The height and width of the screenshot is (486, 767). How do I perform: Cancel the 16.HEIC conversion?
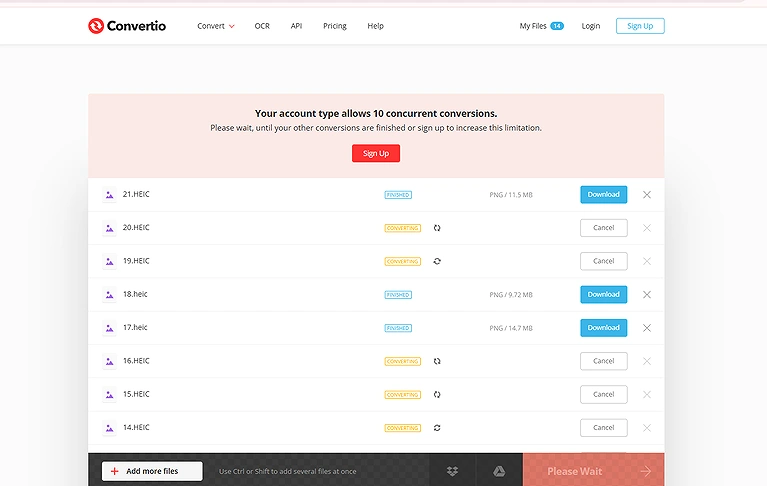604,361
